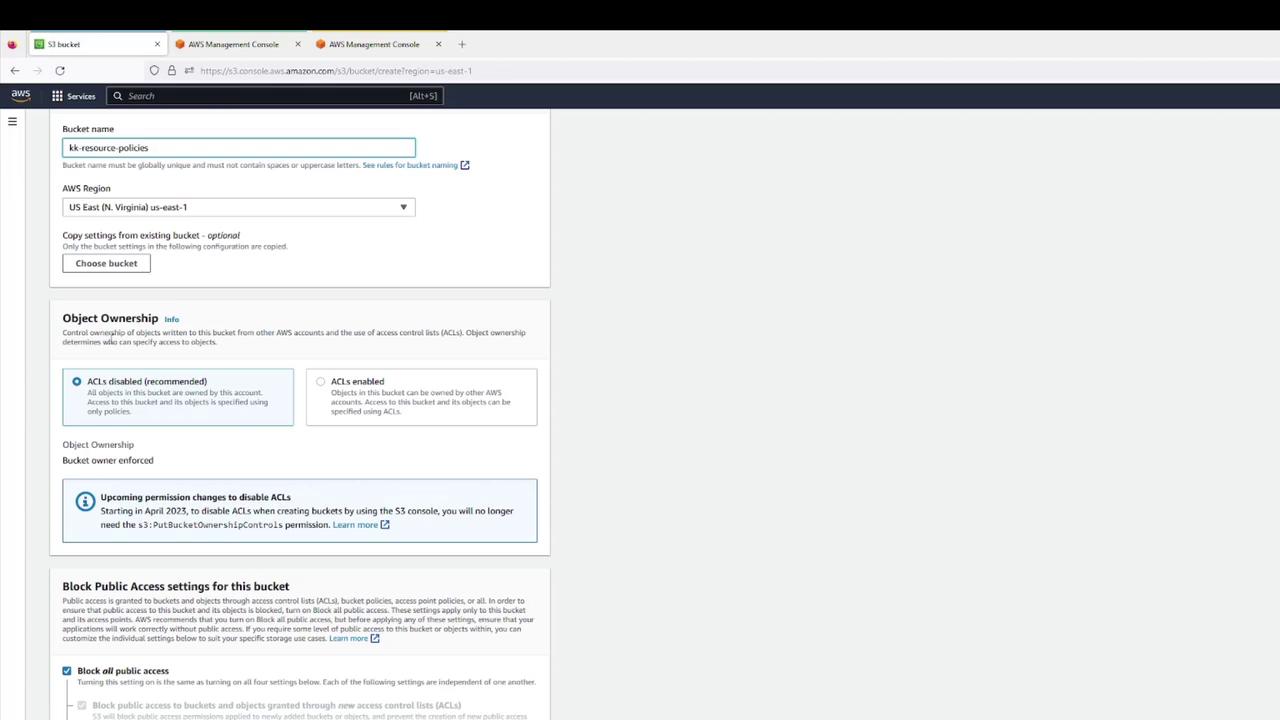
Task: Open the site permissions icon in address bar
Action: (x=189, y=71)
